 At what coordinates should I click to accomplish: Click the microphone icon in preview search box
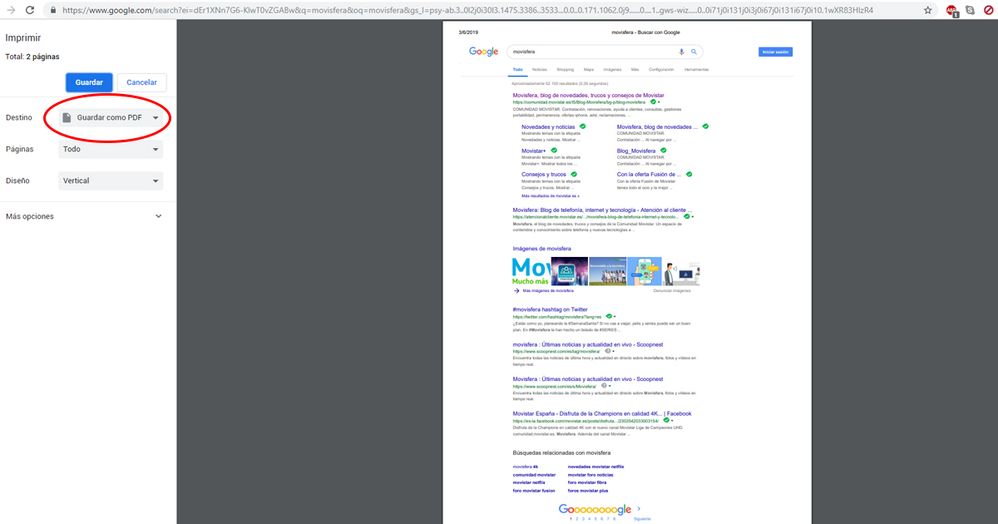click(x=682, y=52)
